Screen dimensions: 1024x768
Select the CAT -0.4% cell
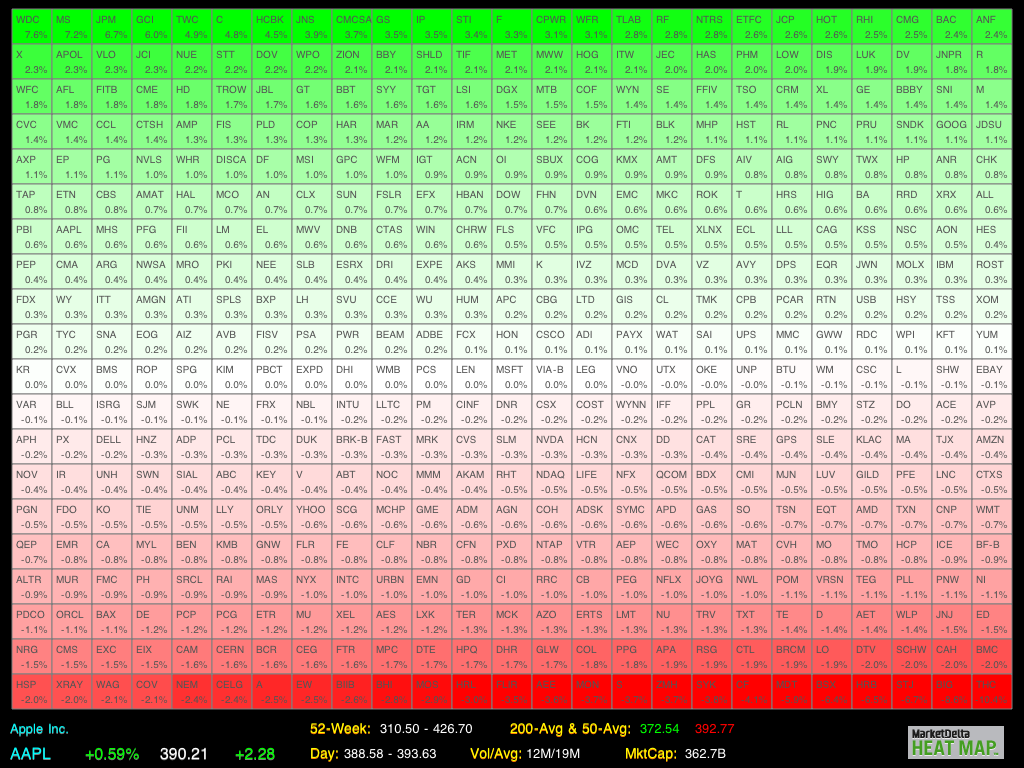[711, 447]
